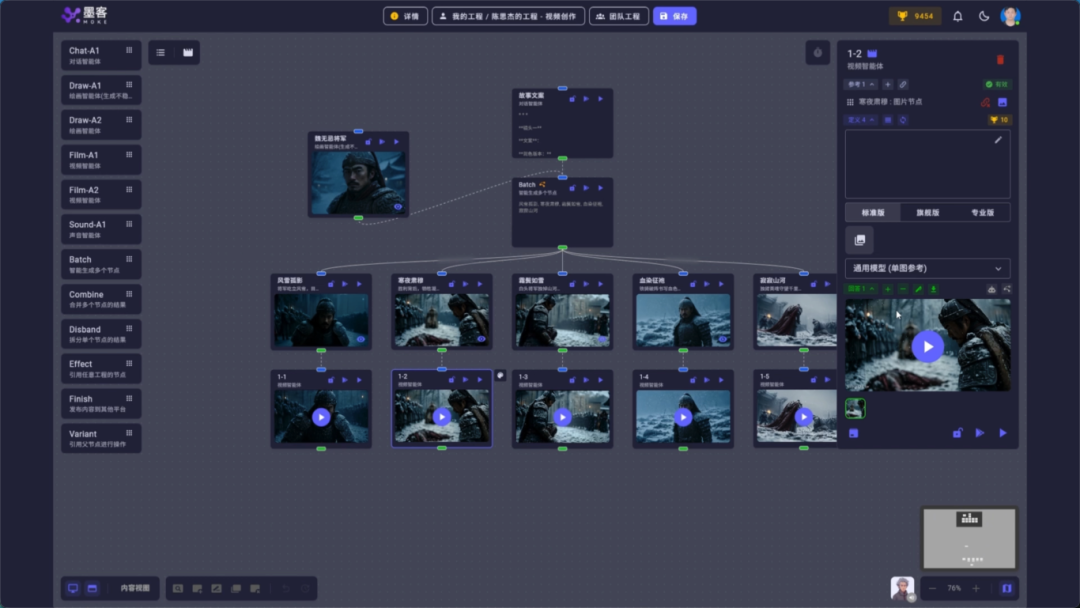This screenshot has height=608, width=1080.
Task: Click the green download icon above video preview
Action: pyautogui.click(x=933, y=289)
